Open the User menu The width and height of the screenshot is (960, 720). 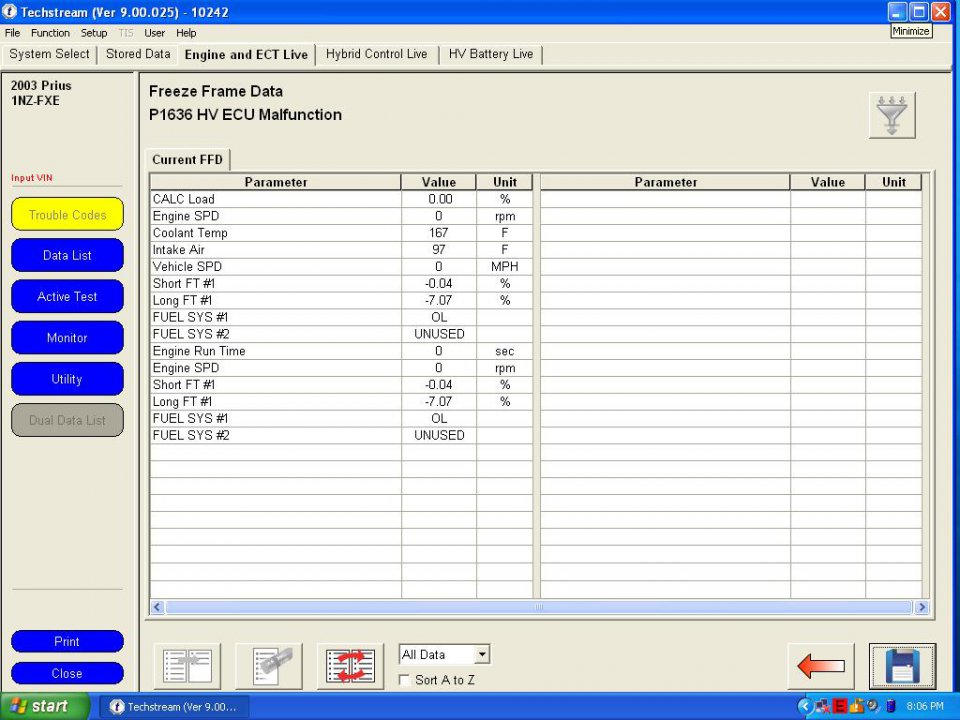(x=154, y=33)
